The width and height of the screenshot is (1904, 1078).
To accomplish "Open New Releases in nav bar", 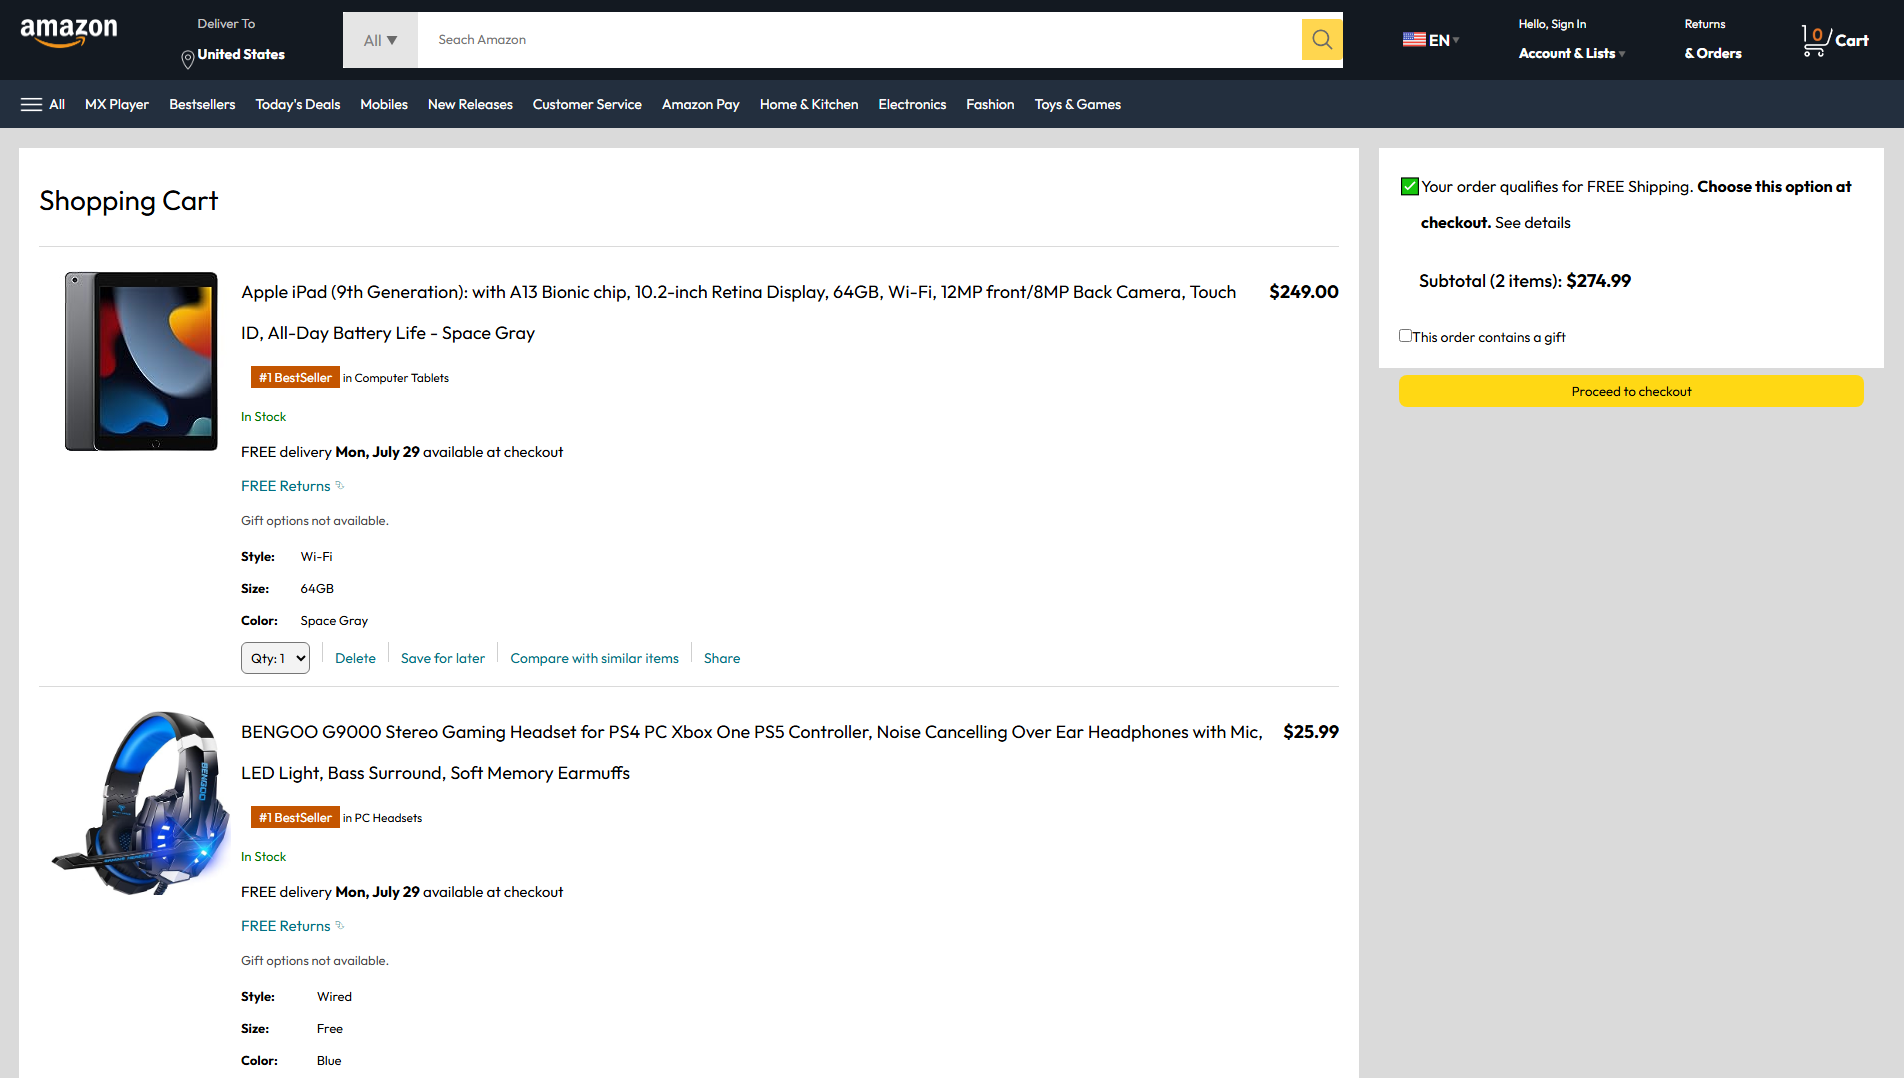I will tap(470, 104).
